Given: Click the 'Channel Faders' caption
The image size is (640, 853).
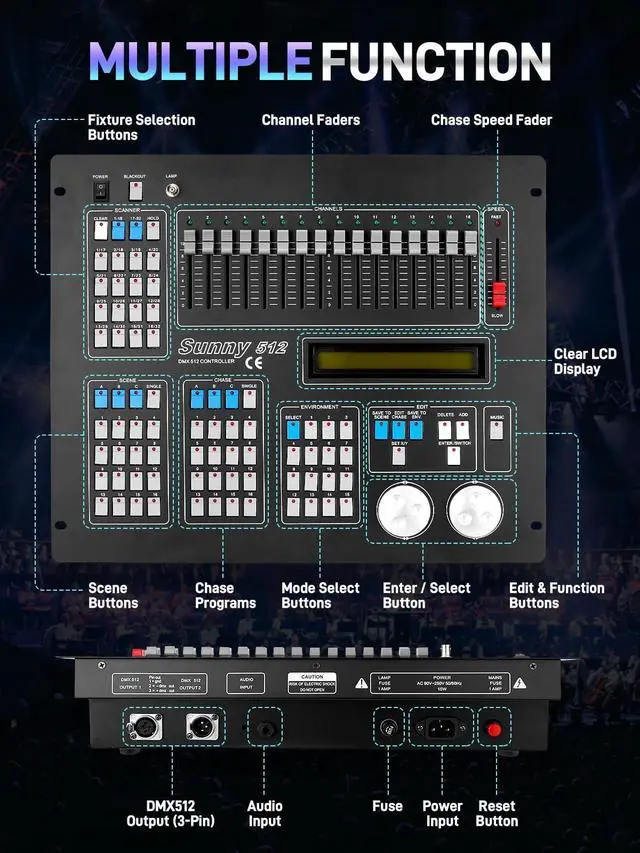Looking at the screenshot, I should (x=311, y=120).
